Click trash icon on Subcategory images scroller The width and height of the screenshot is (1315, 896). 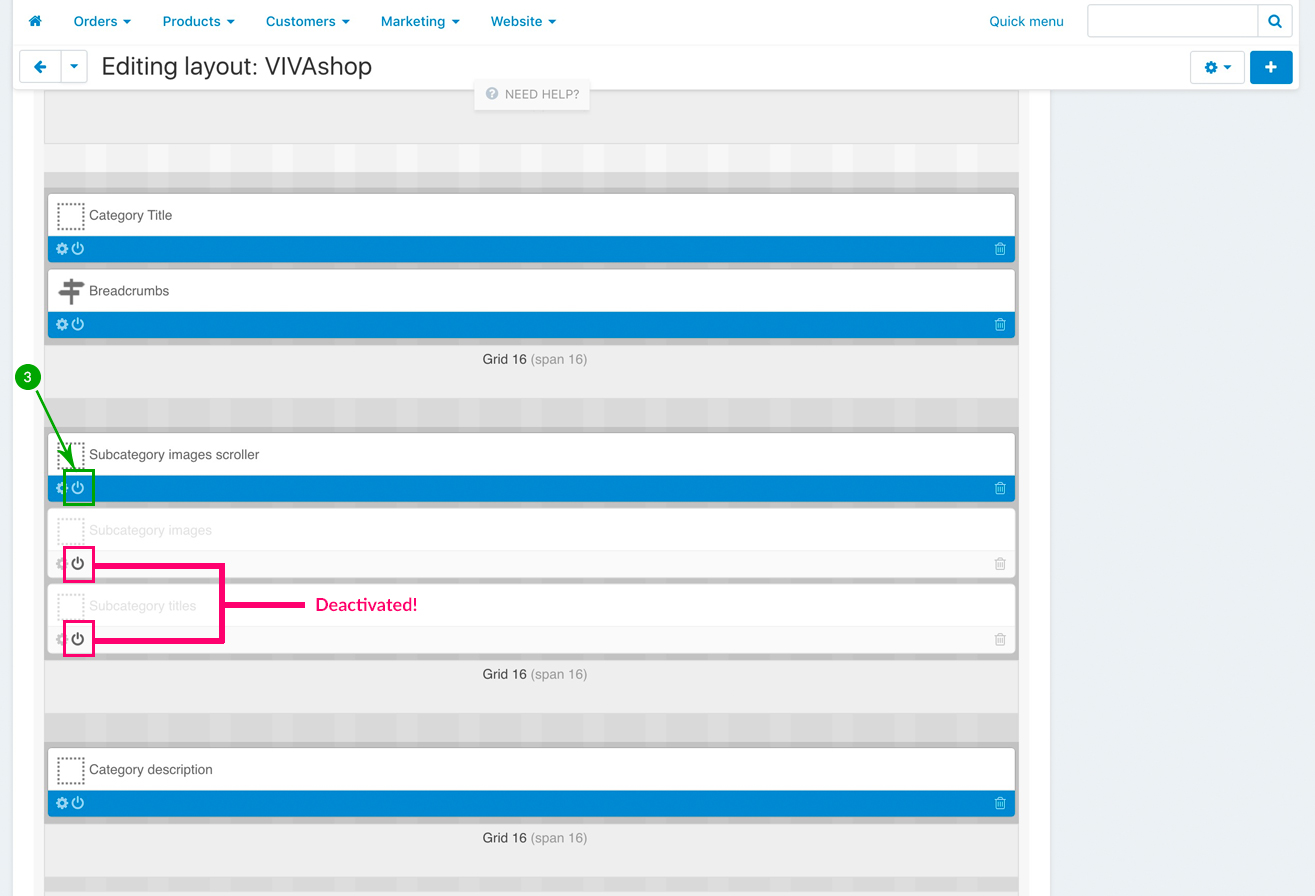click(1000, 489)
